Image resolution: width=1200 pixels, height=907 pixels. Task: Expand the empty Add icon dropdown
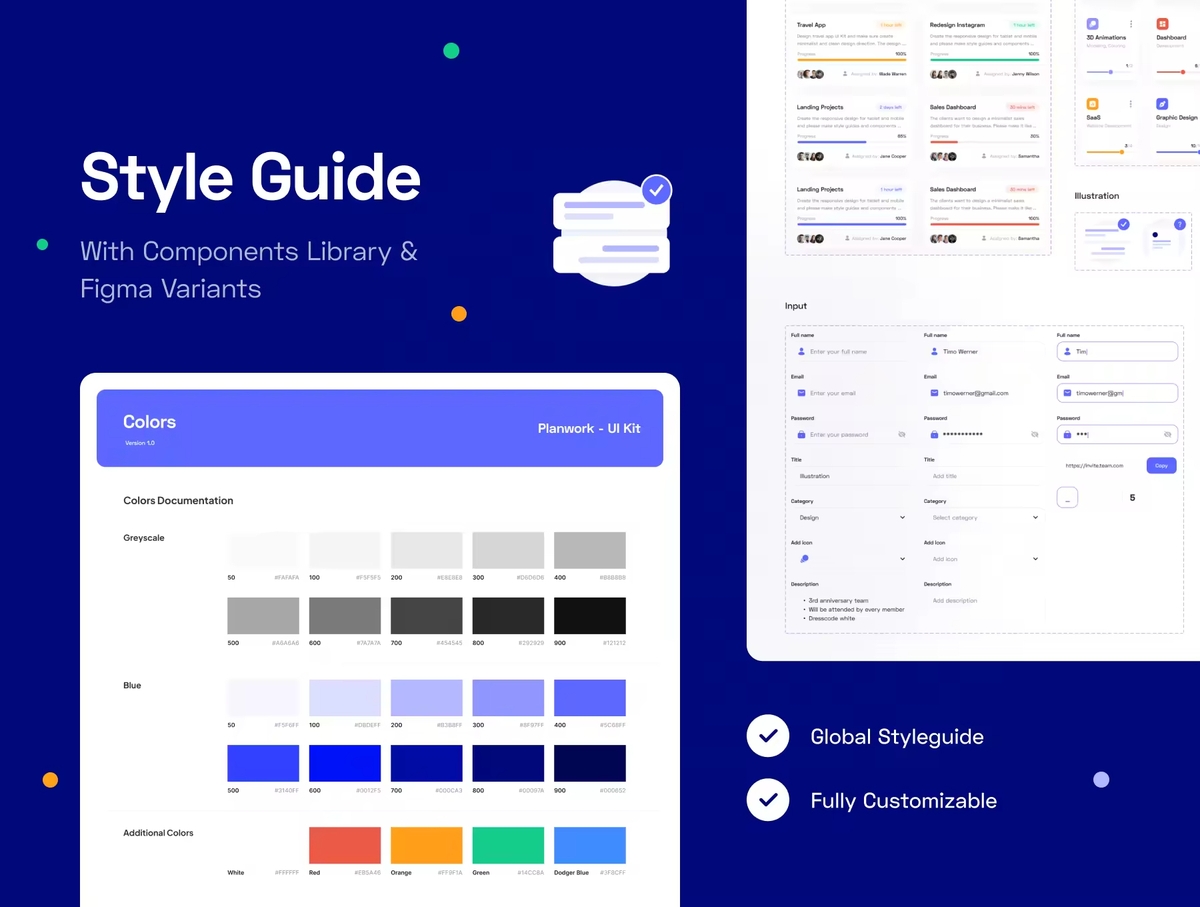(x=1034, y=559)
